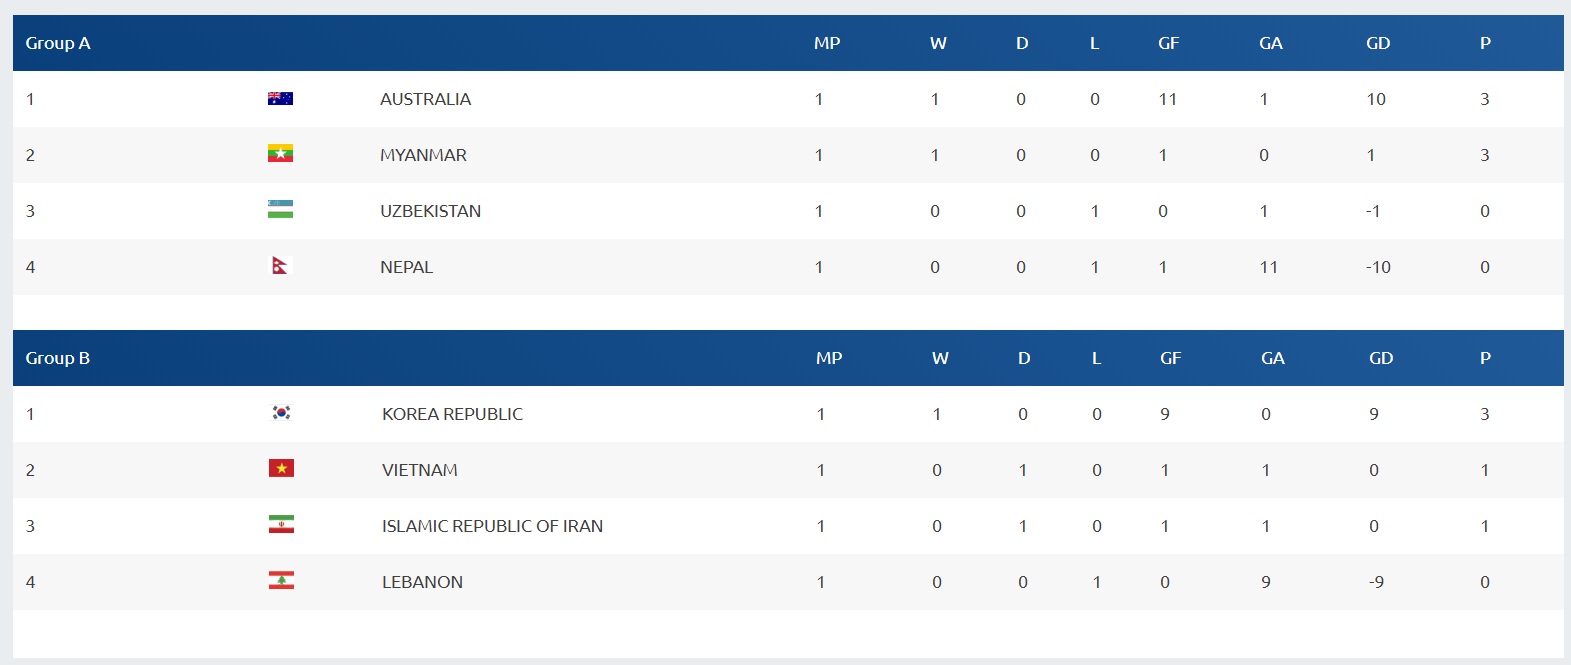This screenshot has width=1571, height=665.
Task: Click the GF column header in Group A
Action: [x=1169, y=43]
